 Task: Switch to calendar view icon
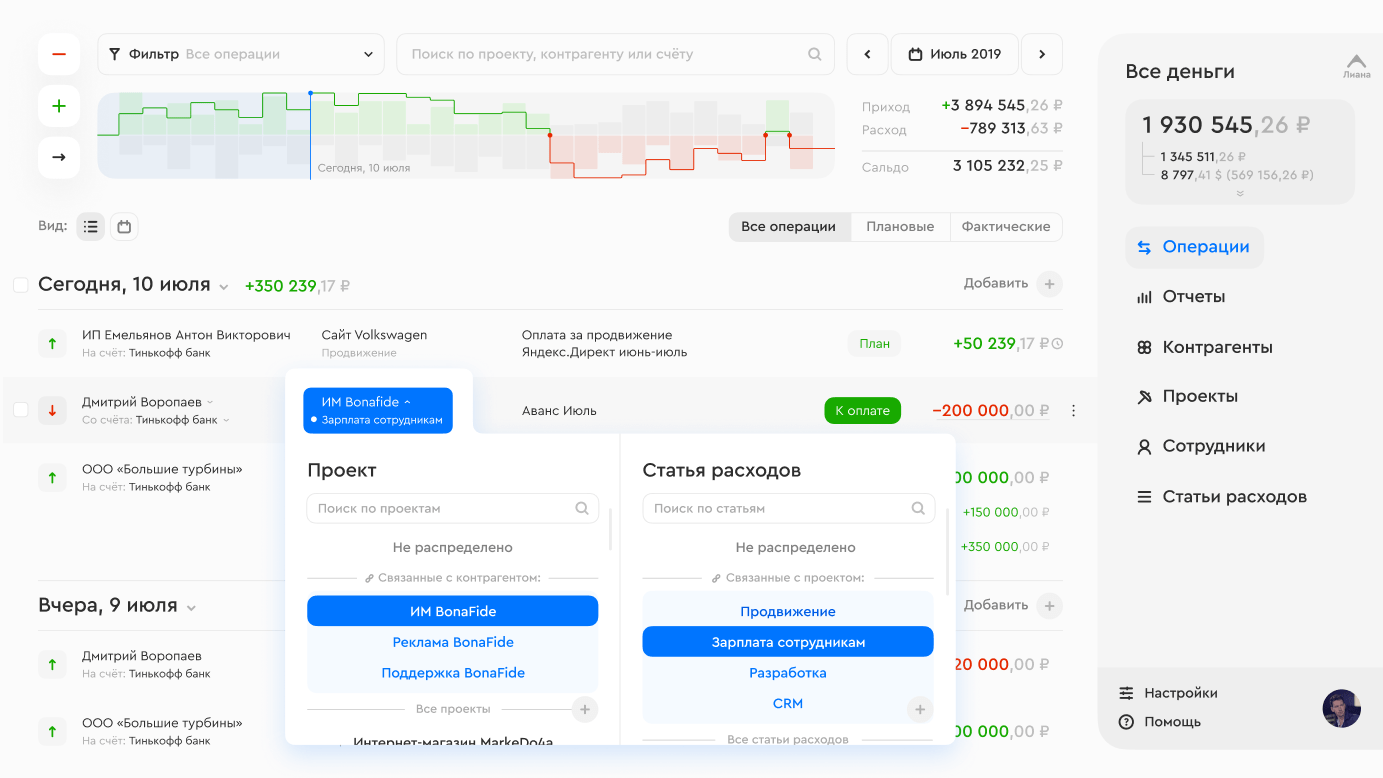[x=124, y=227]
